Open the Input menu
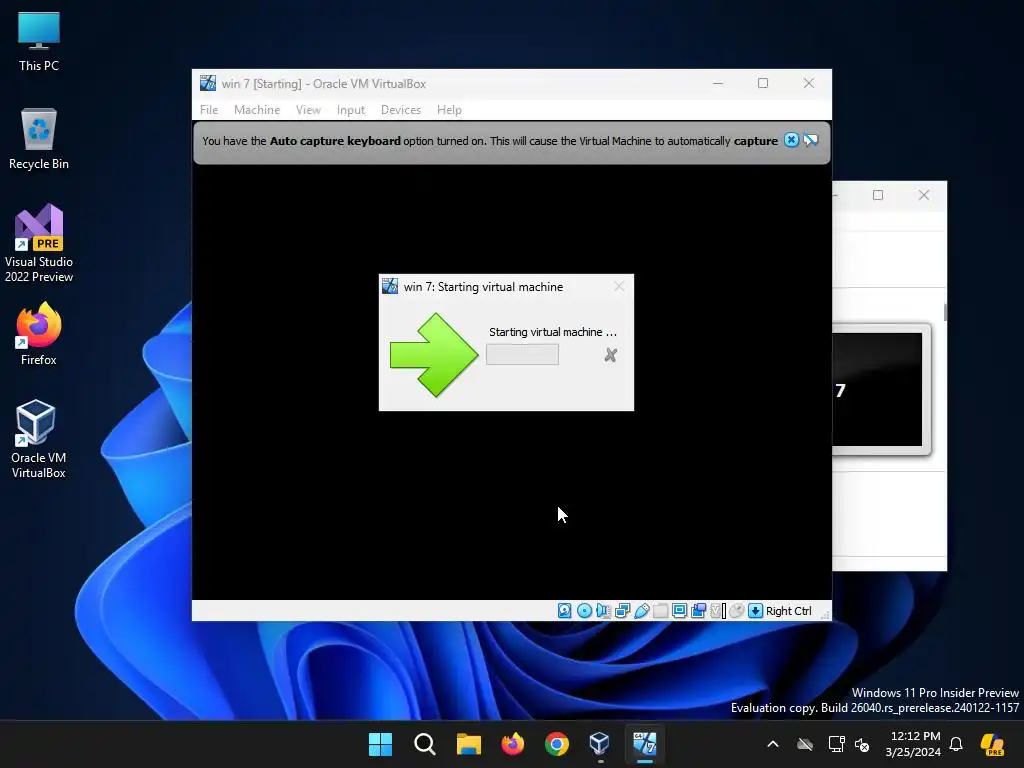 click(351, 110)
